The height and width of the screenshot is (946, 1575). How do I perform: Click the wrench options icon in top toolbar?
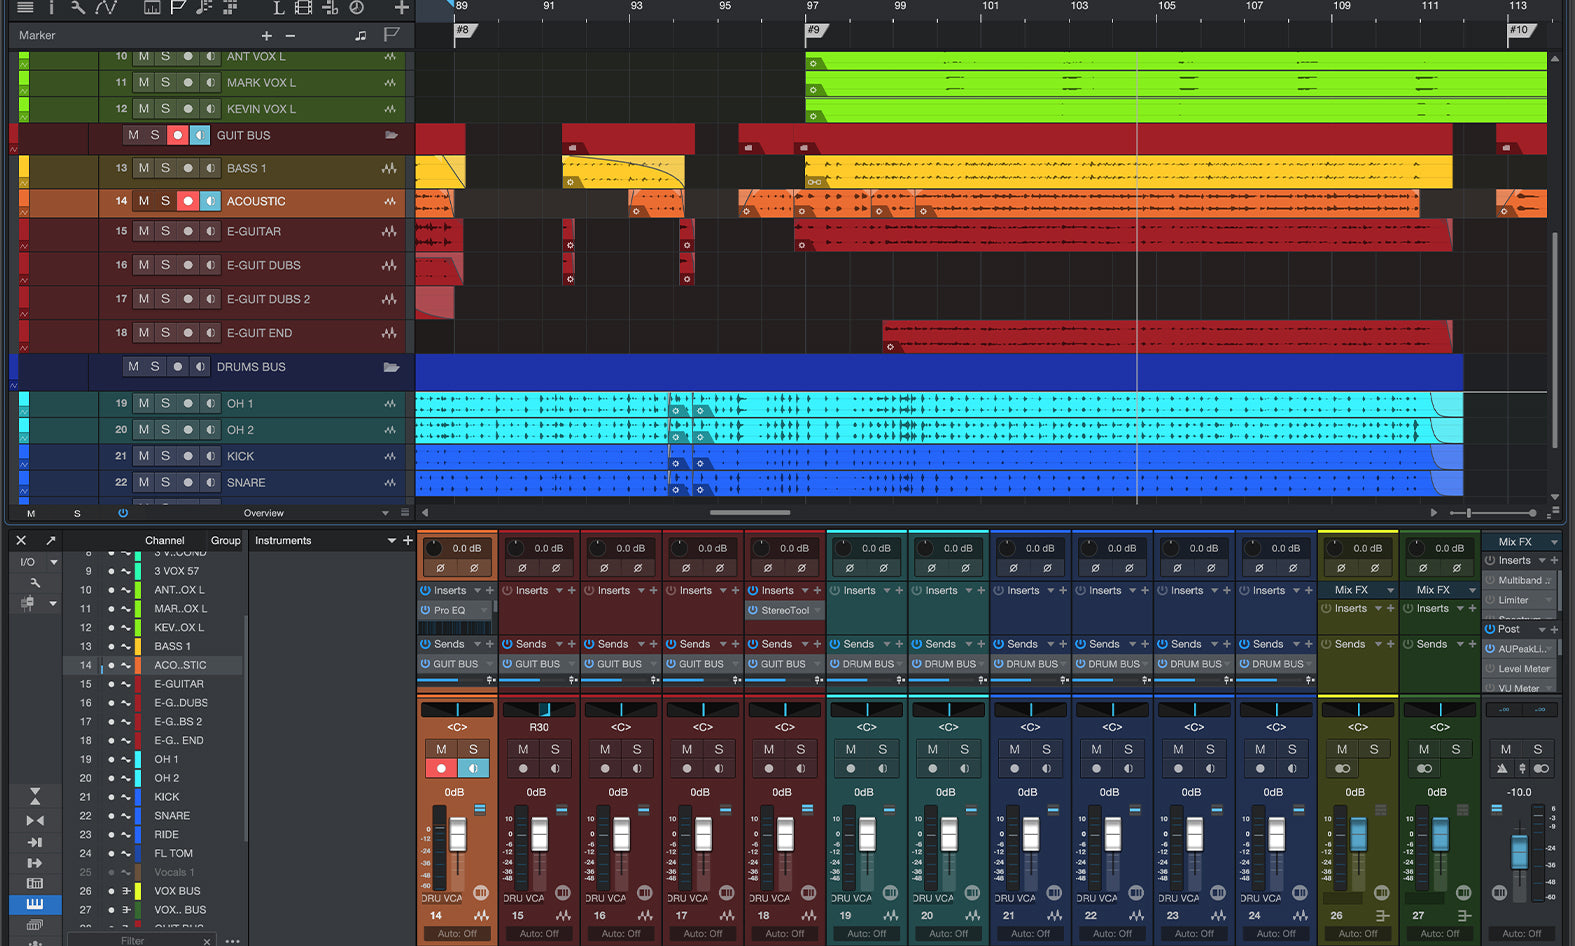tap(78, 7)
